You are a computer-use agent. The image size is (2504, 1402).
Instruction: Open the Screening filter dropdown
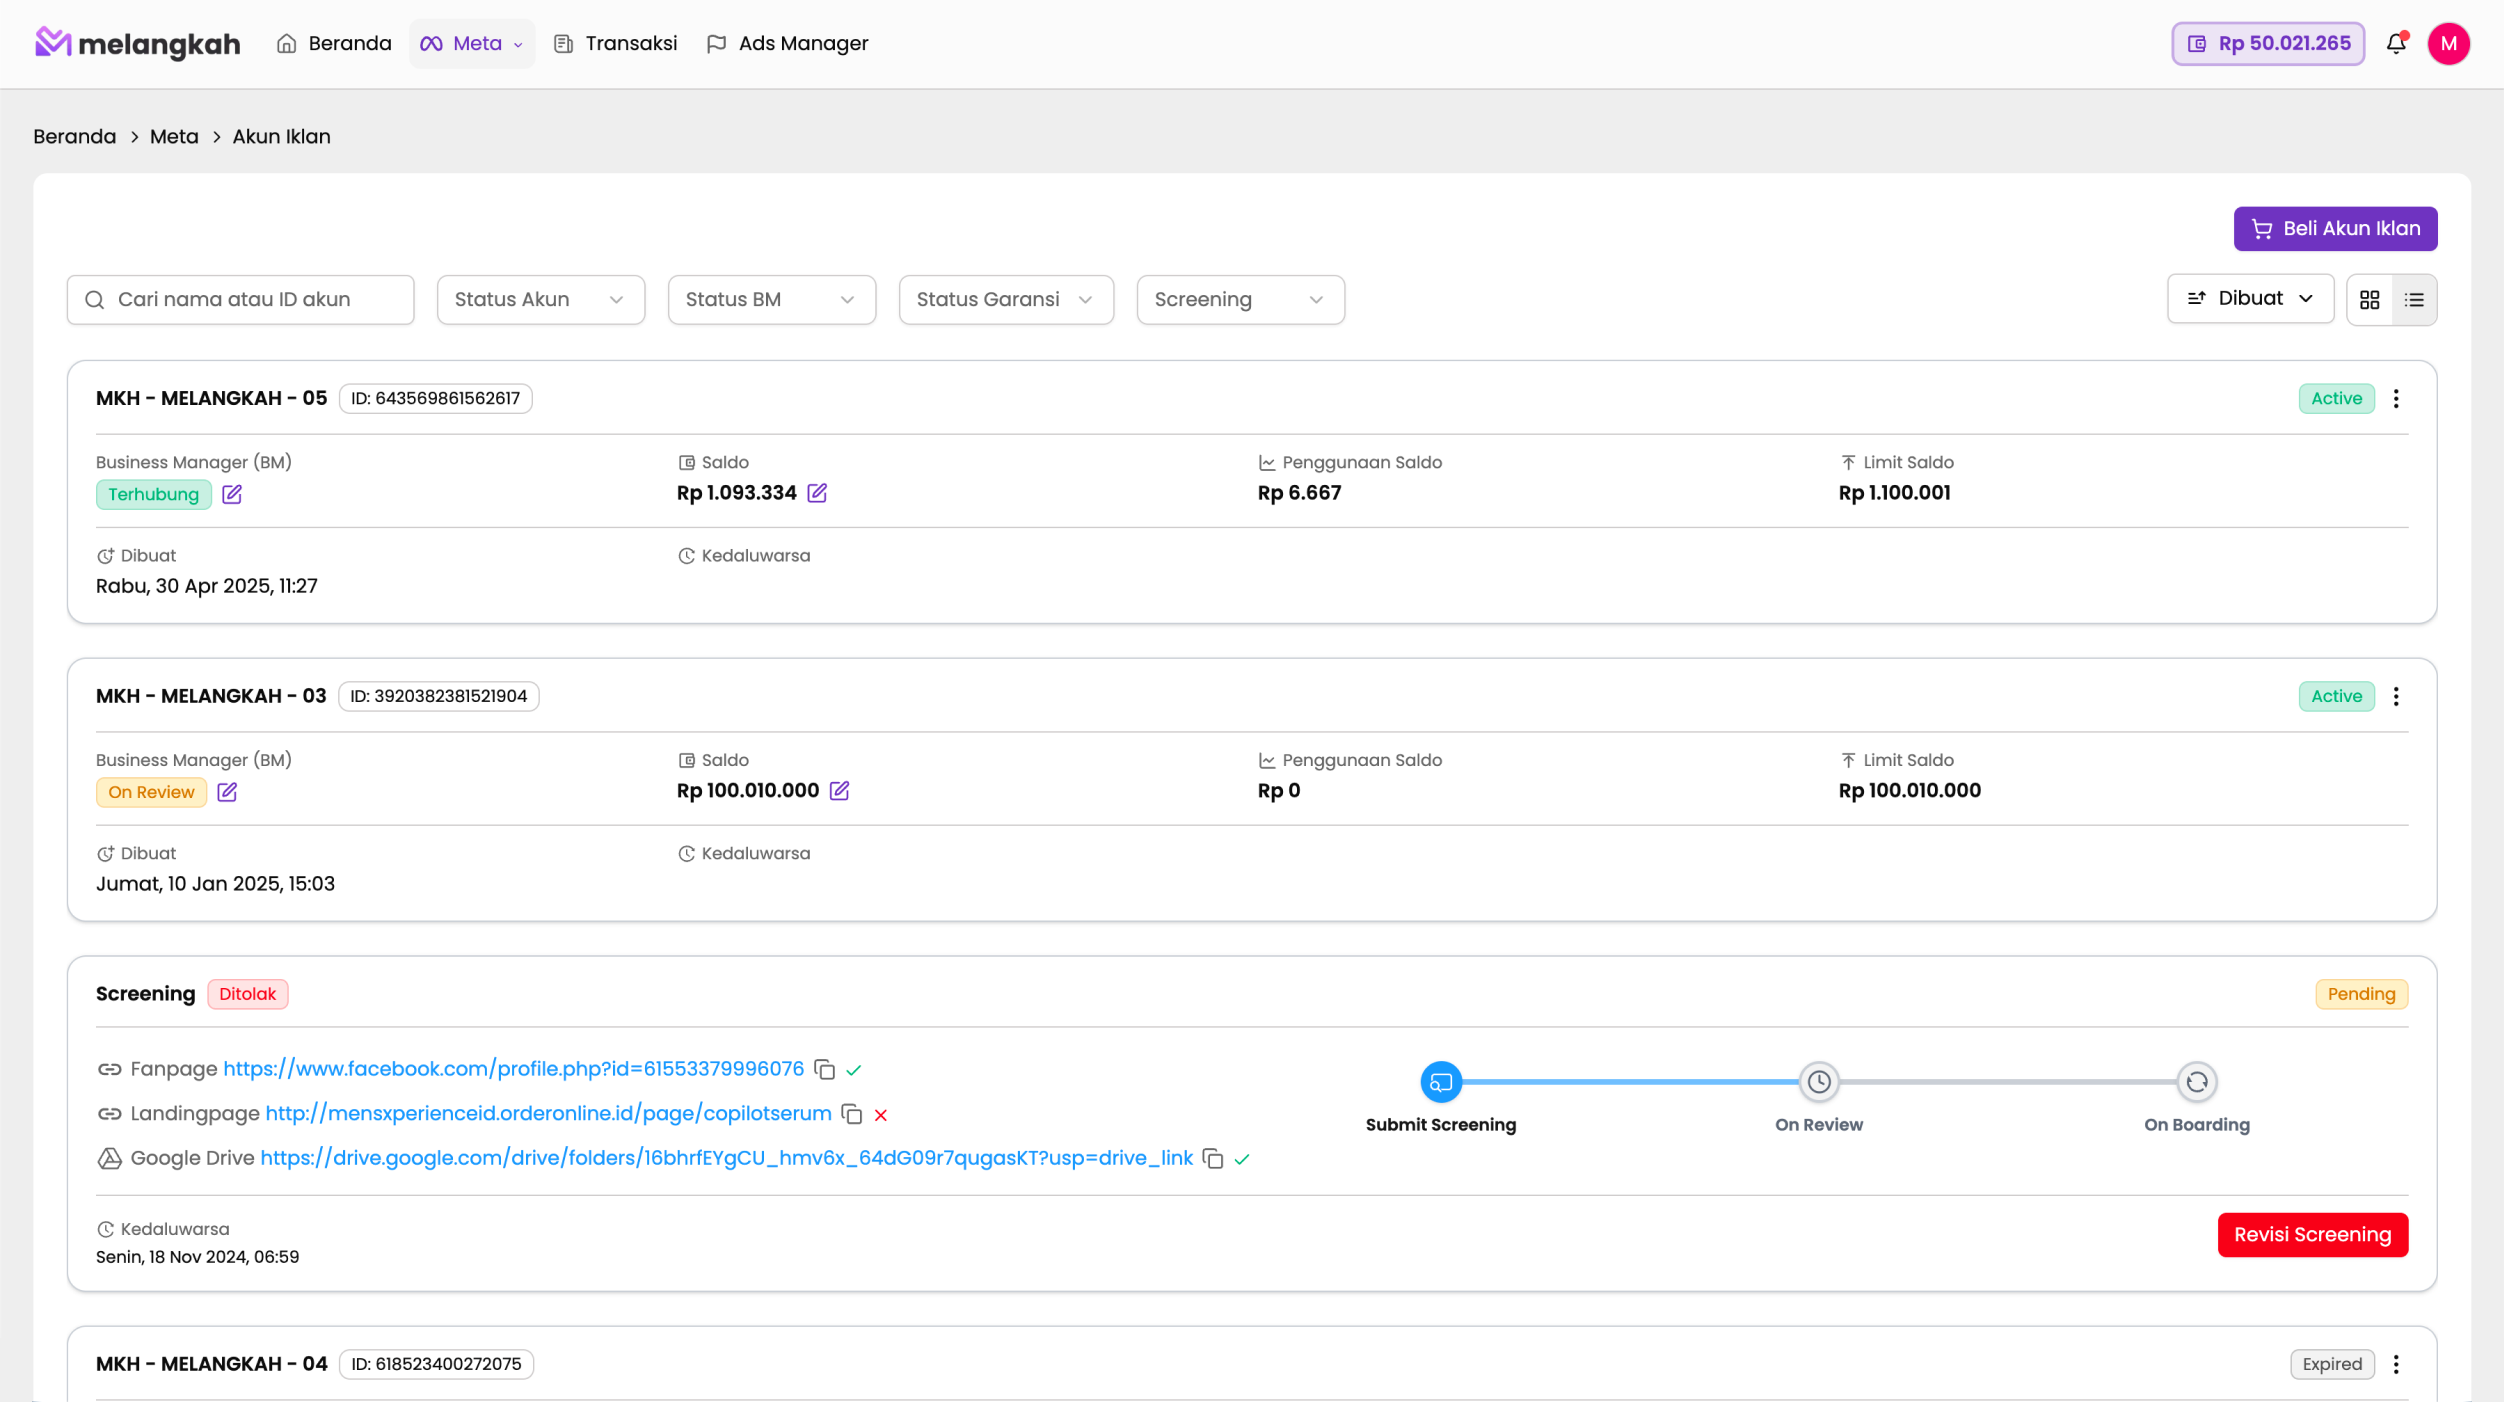(x=1240, y=299)
